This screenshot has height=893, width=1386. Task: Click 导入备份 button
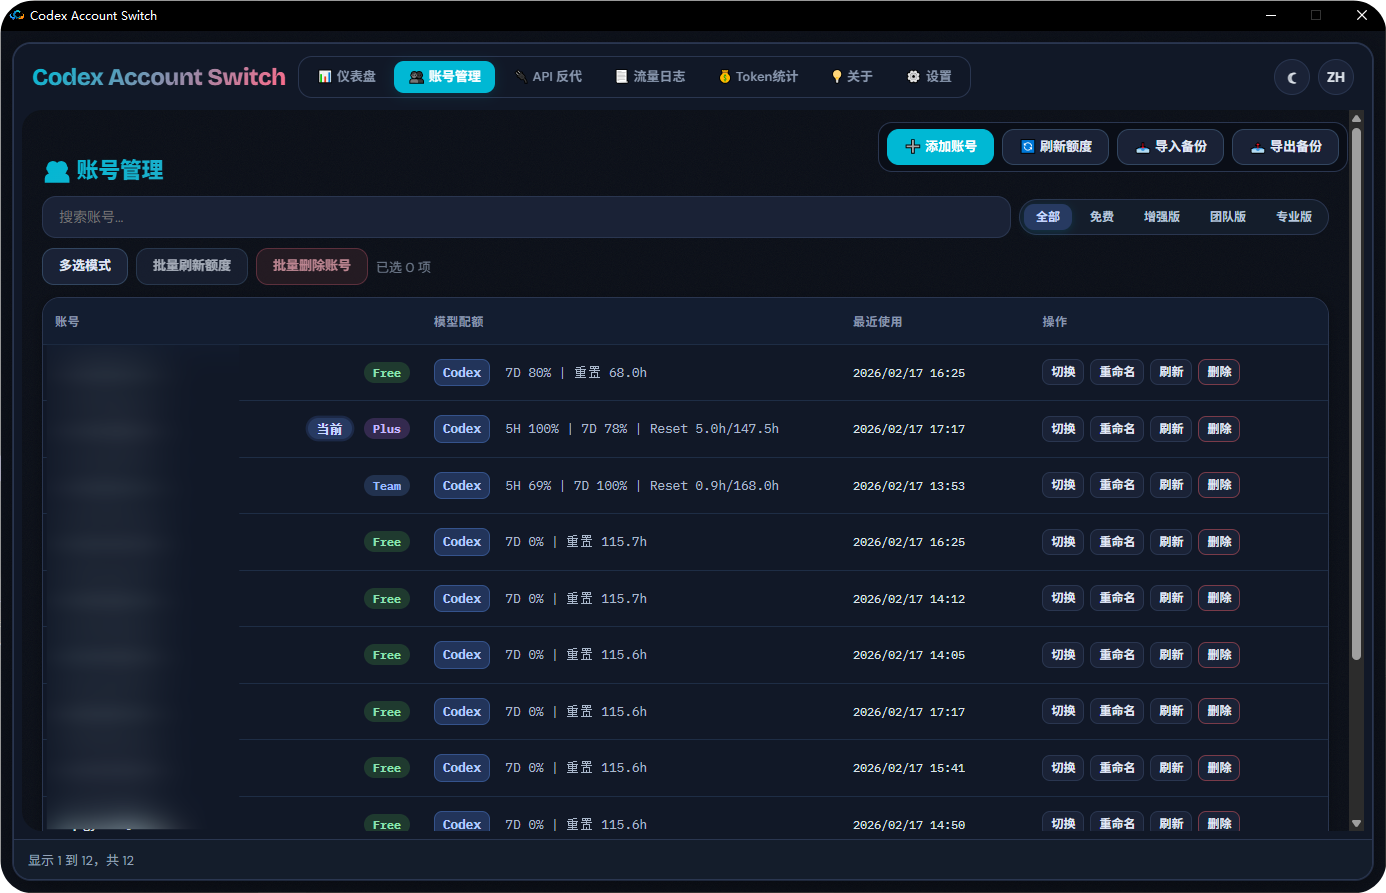coord(1171,147)
